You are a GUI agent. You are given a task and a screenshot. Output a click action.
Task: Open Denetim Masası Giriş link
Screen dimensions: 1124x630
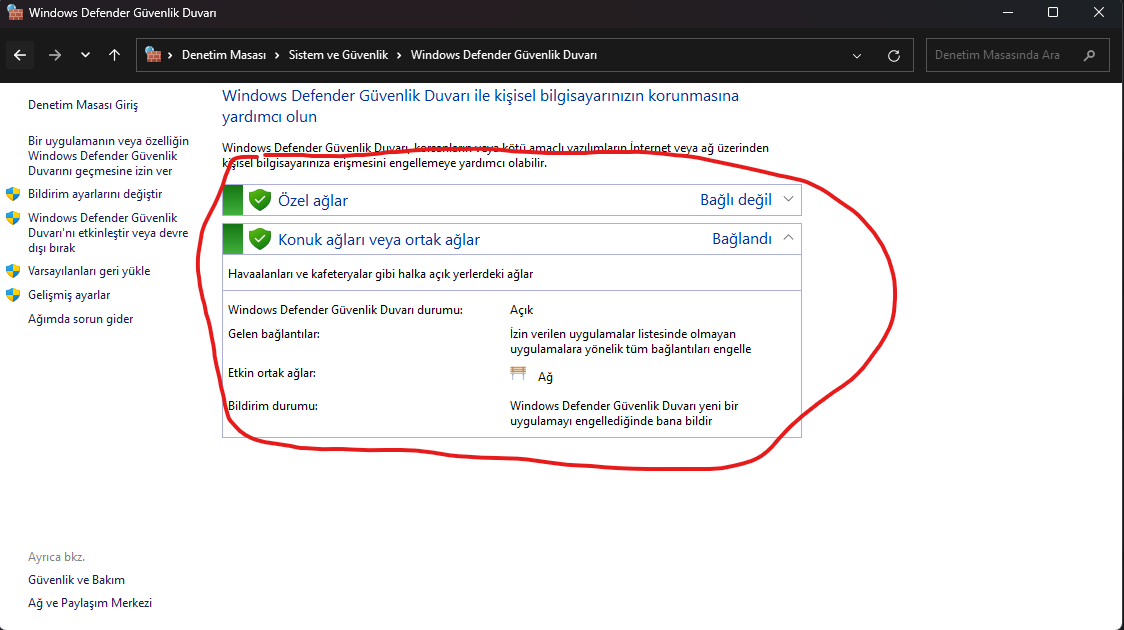83,105
